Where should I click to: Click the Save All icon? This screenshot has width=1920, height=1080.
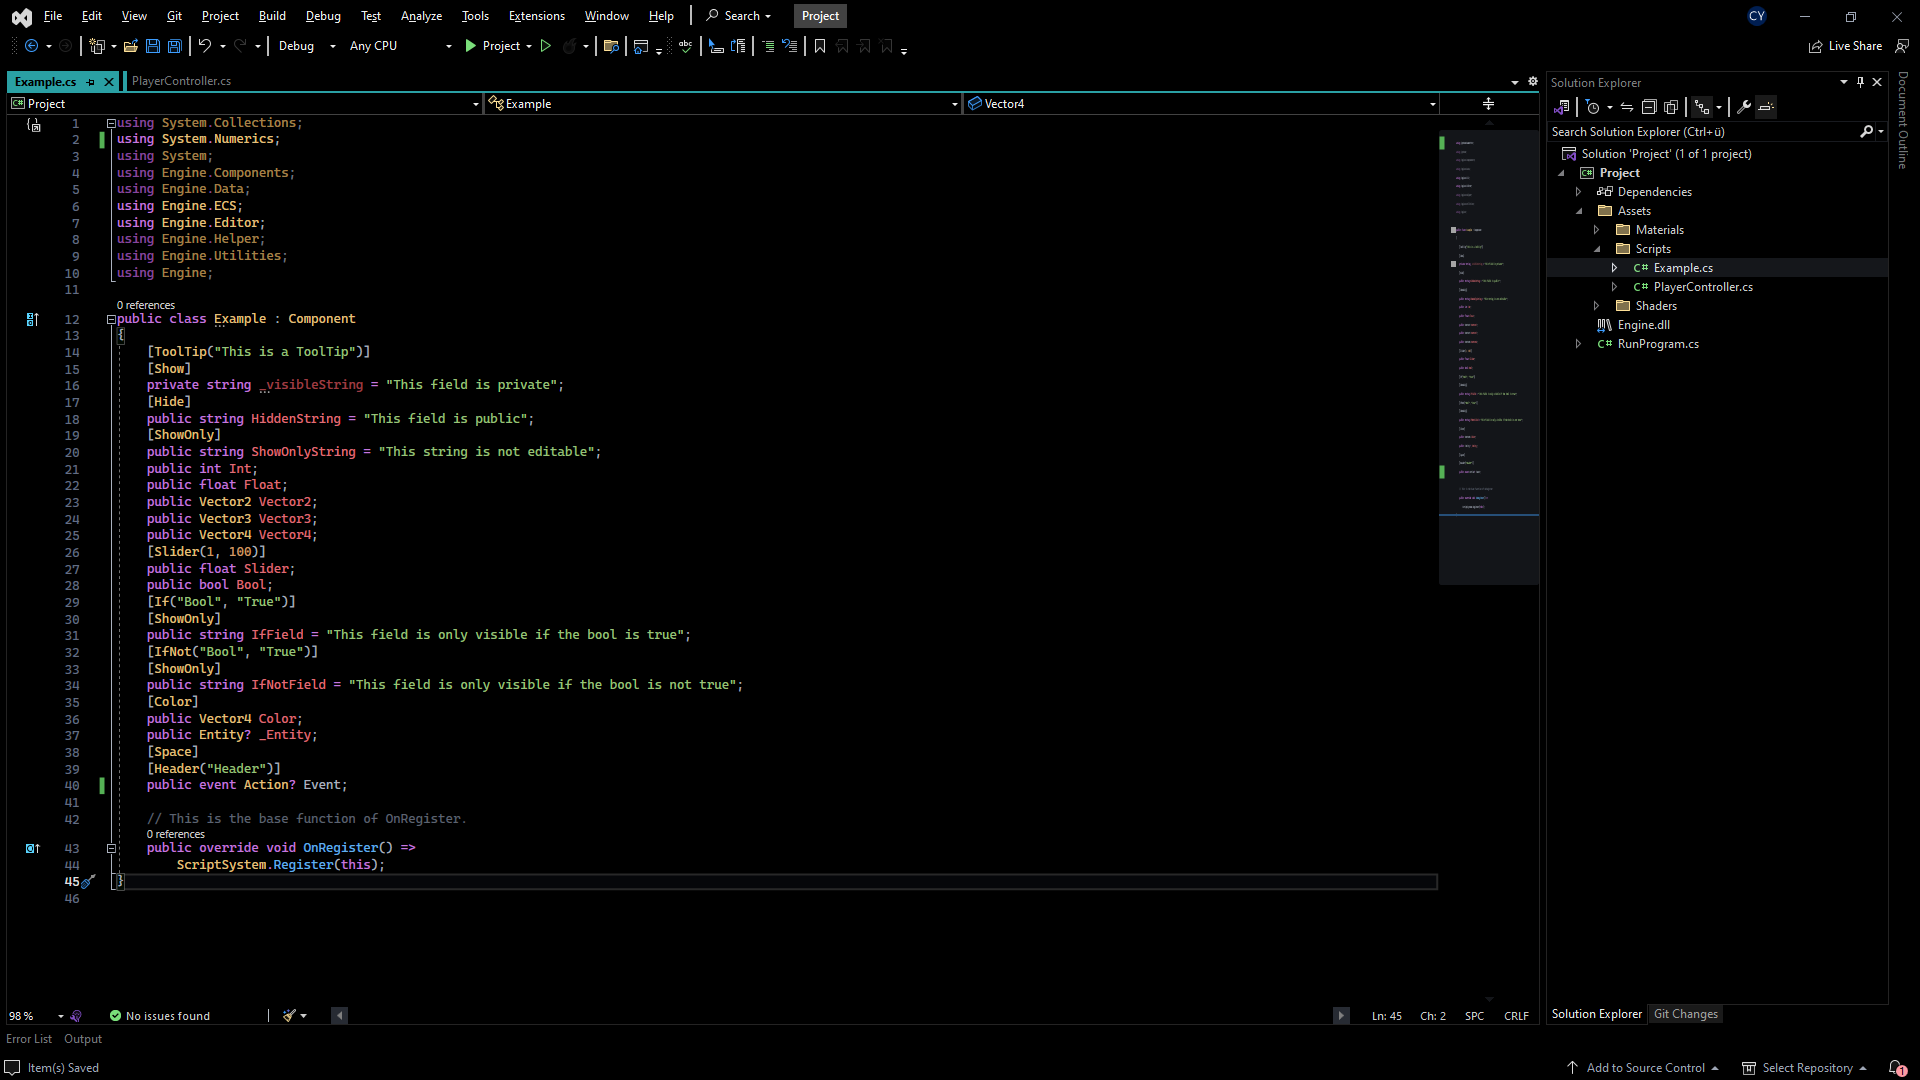[175, 46]
